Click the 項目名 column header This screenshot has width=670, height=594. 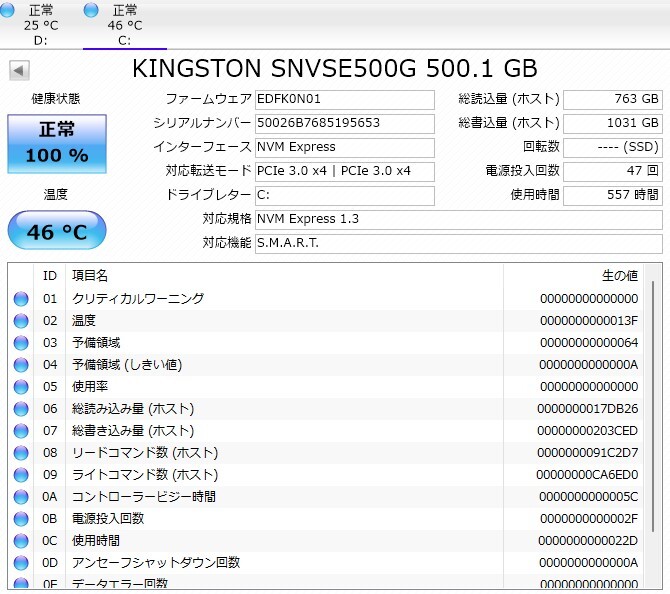pos(90,276)
